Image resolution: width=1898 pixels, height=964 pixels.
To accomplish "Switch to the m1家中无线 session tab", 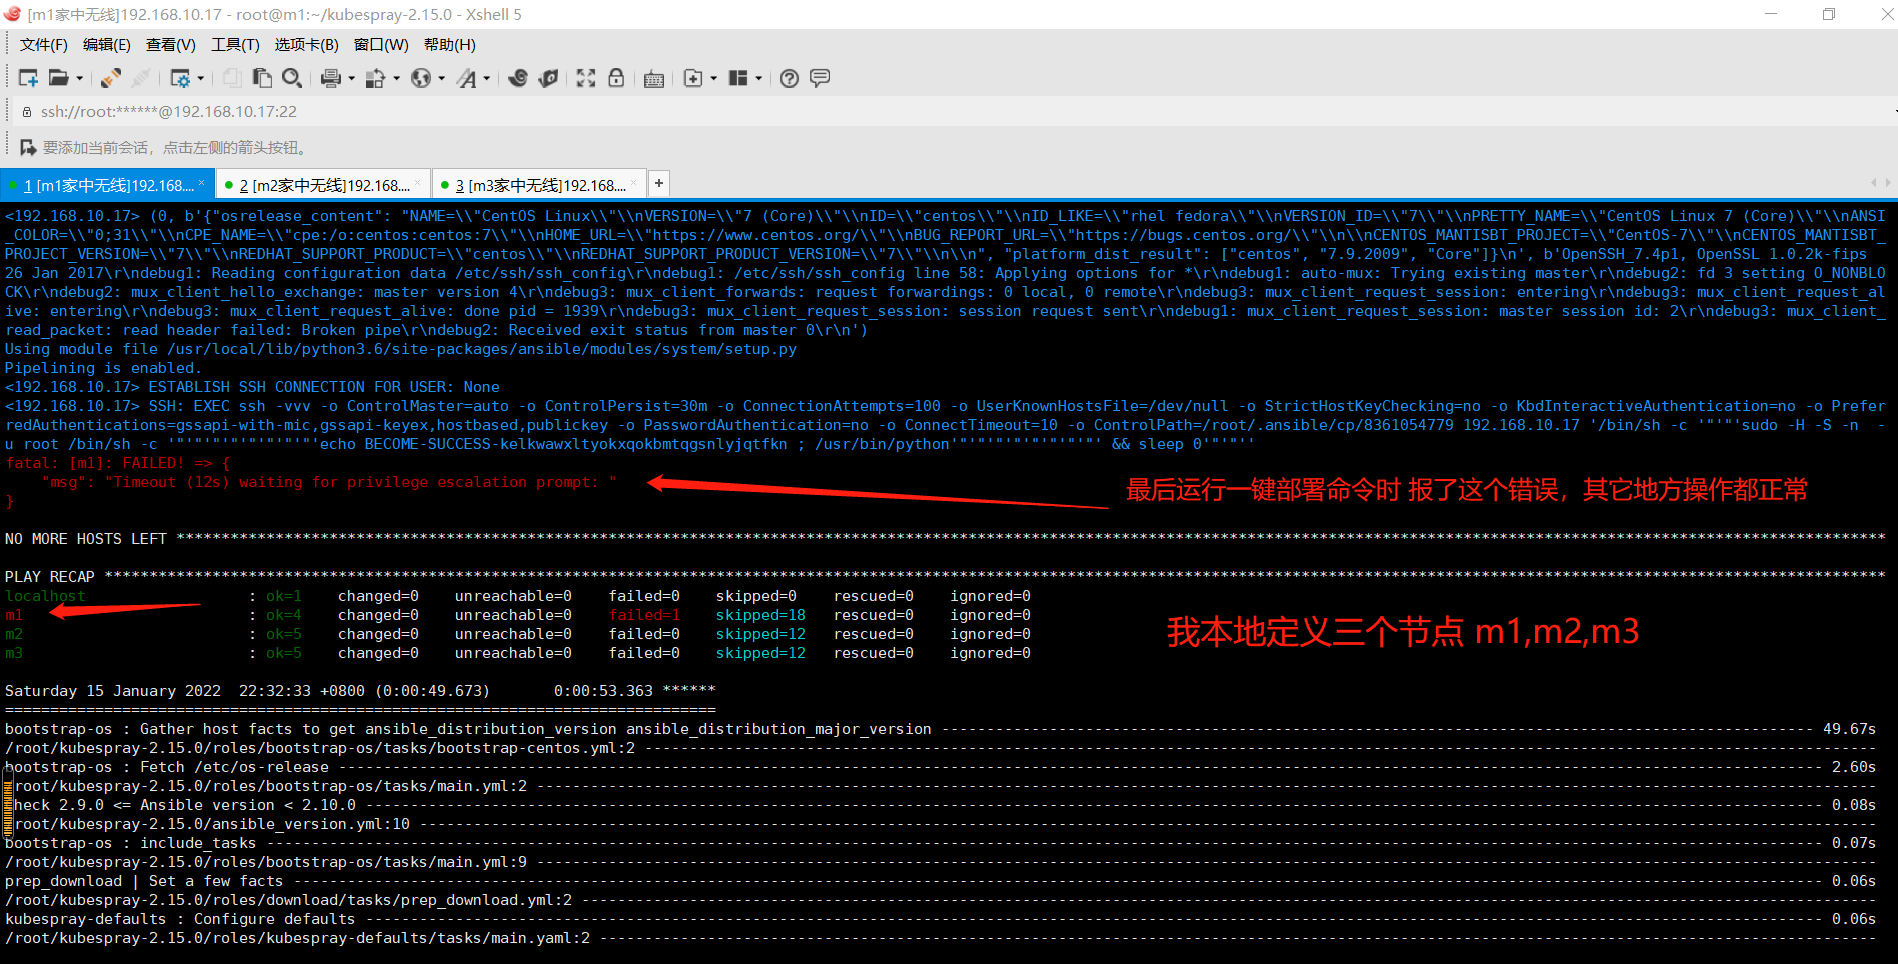I will (107, 185).
